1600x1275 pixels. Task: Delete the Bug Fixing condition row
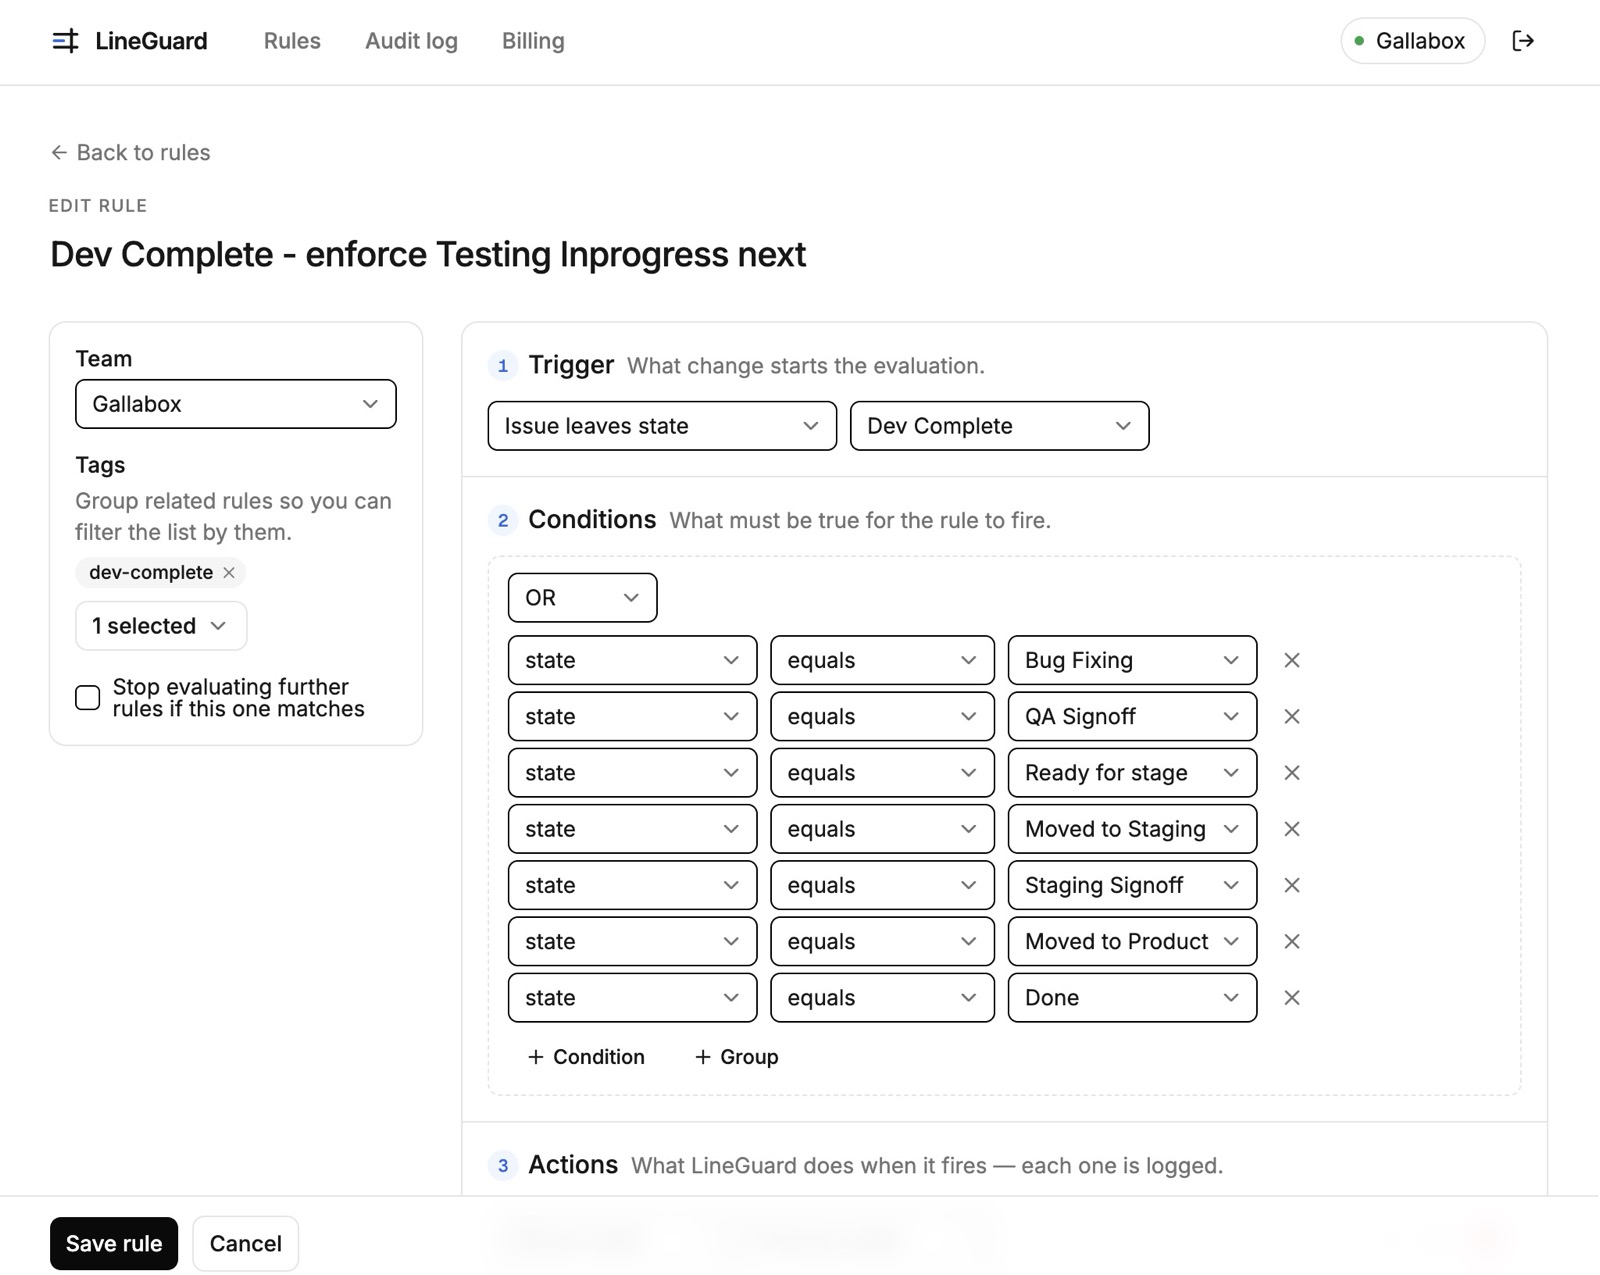click(x=1292, y=660)
